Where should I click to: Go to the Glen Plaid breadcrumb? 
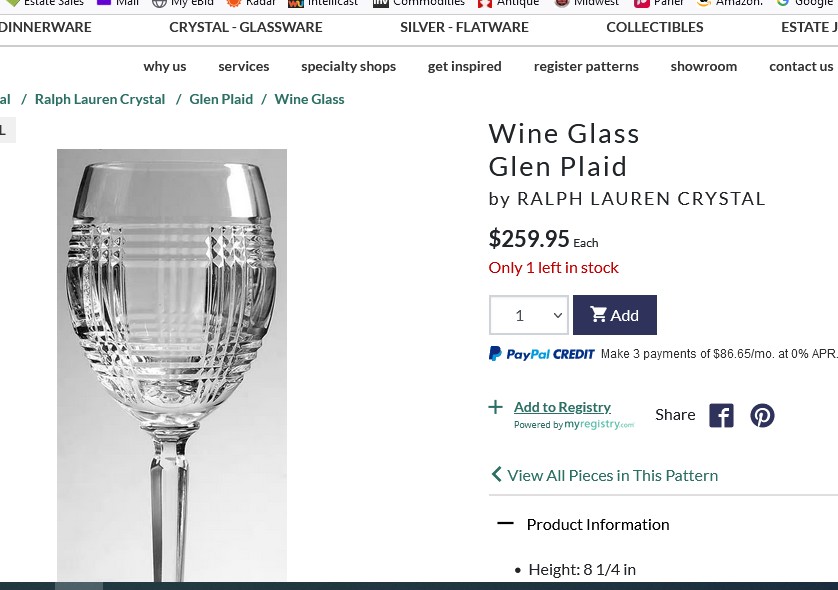221,99
